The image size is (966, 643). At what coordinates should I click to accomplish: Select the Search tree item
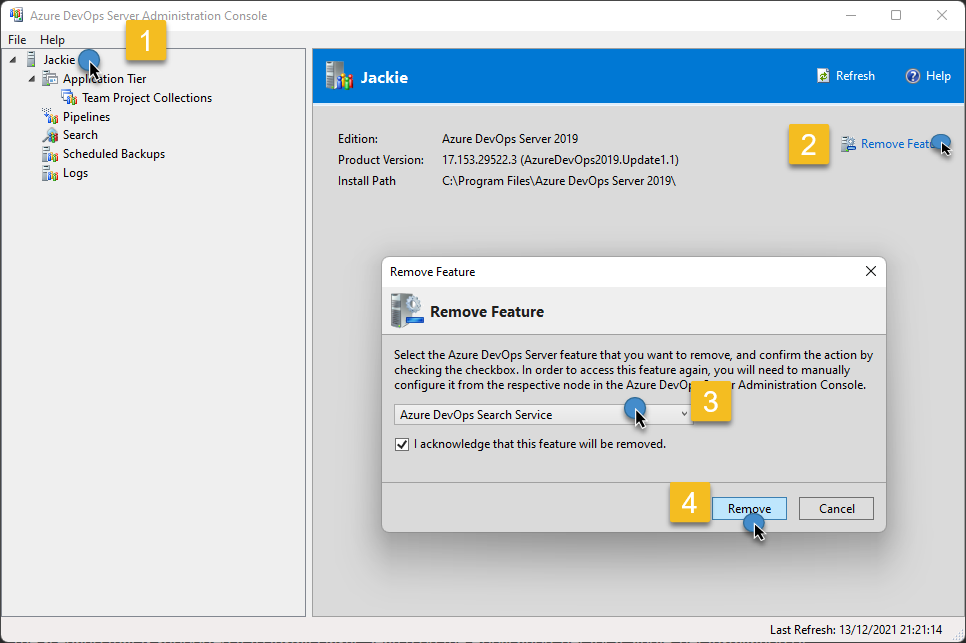tap(80, 135)
